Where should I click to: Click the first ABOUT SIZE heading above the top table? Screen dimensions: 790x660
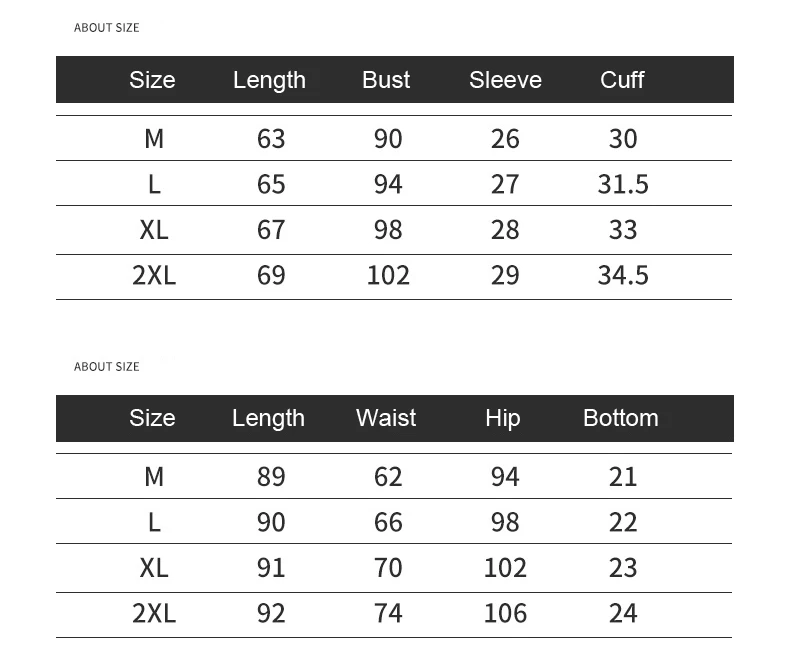107,28
